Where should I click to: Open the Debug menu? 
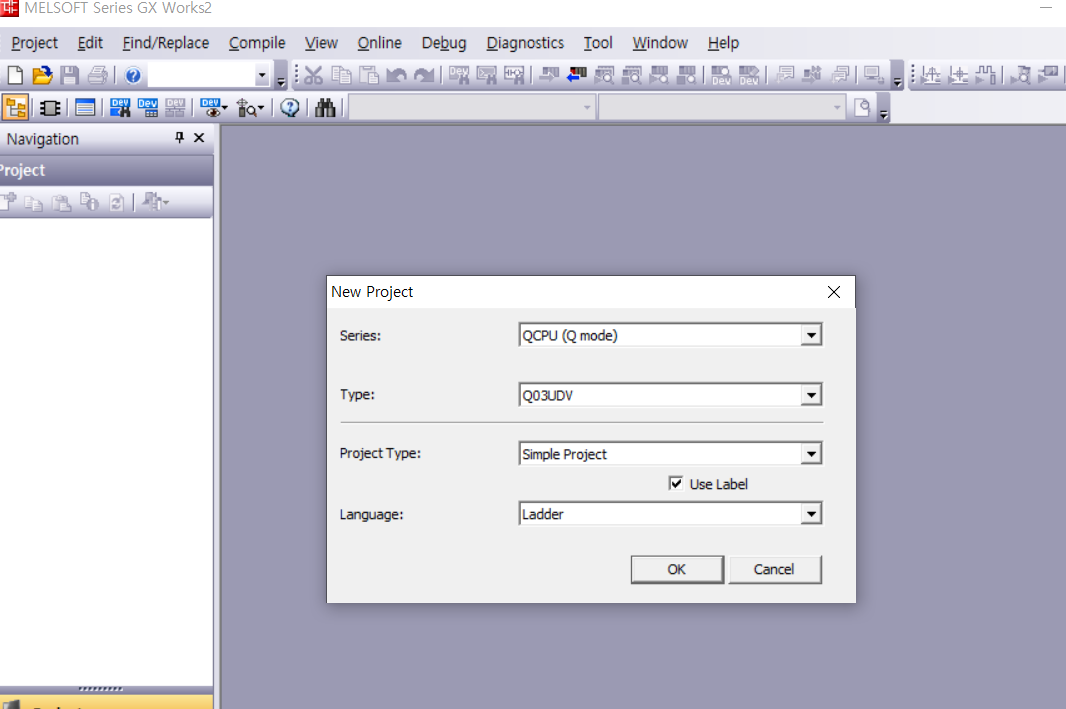444,43
